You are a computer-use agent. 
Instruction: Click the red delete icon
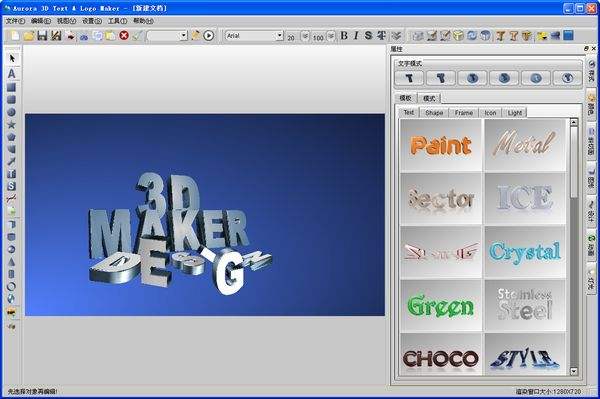coord(124,36)
